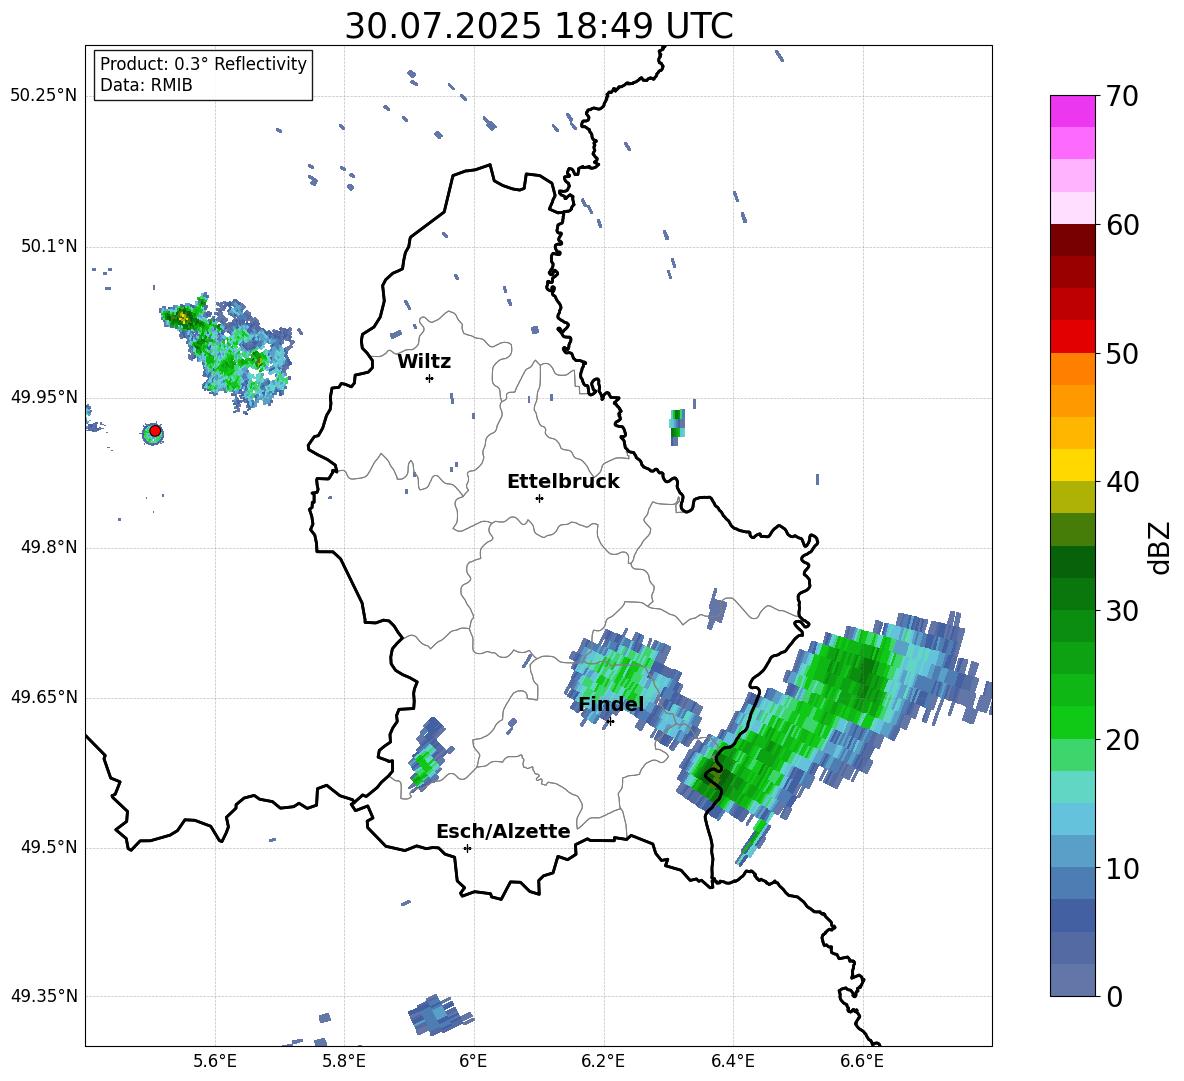
Task: Click the 50.1°N latitude label
Action: 49,246
